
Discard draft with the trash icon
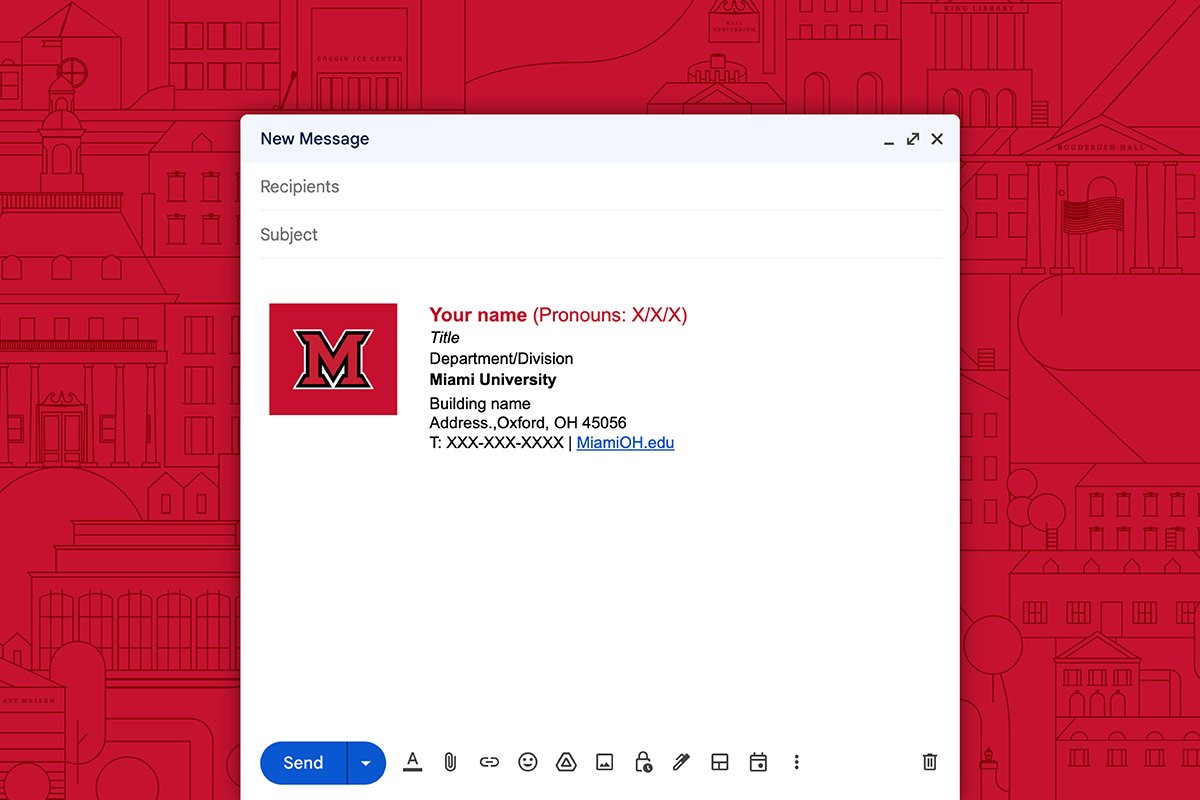[x=929, y=762]
